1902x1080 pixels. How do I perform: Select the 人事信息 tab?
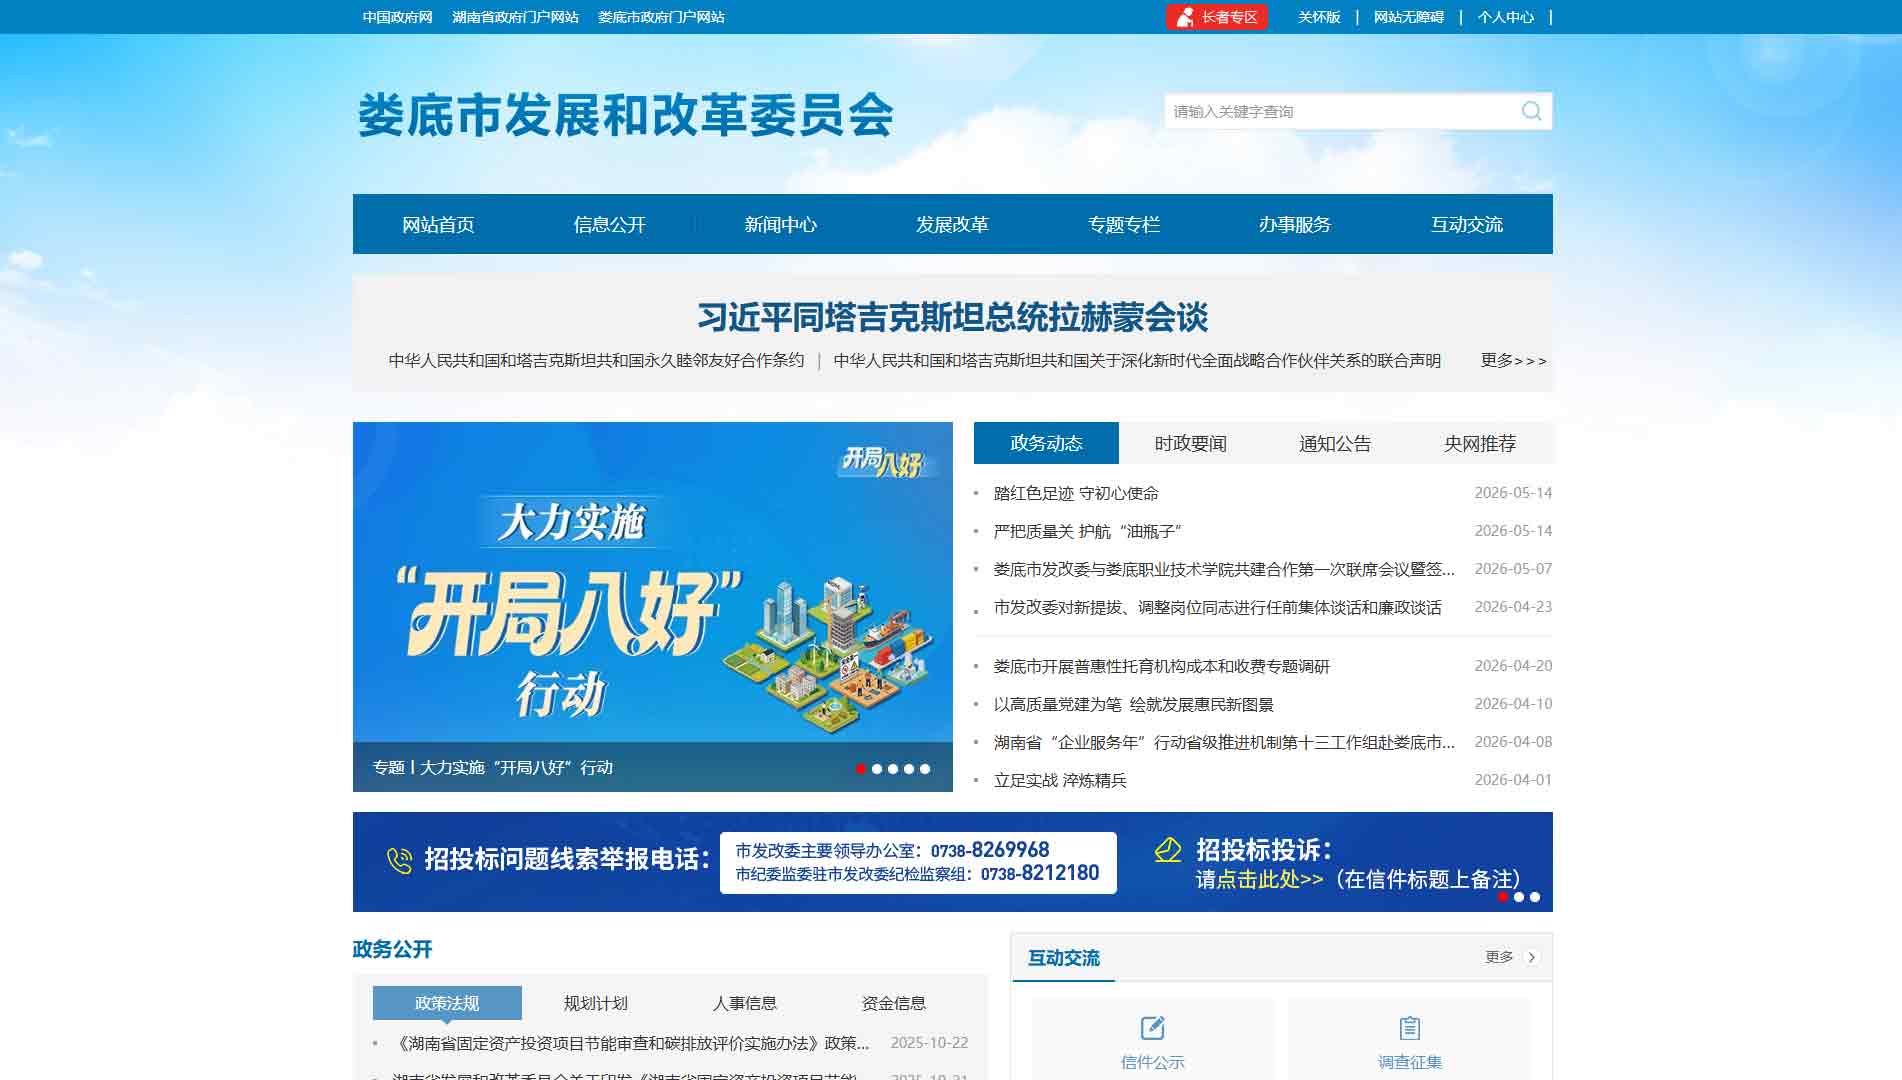point(745,1003)
